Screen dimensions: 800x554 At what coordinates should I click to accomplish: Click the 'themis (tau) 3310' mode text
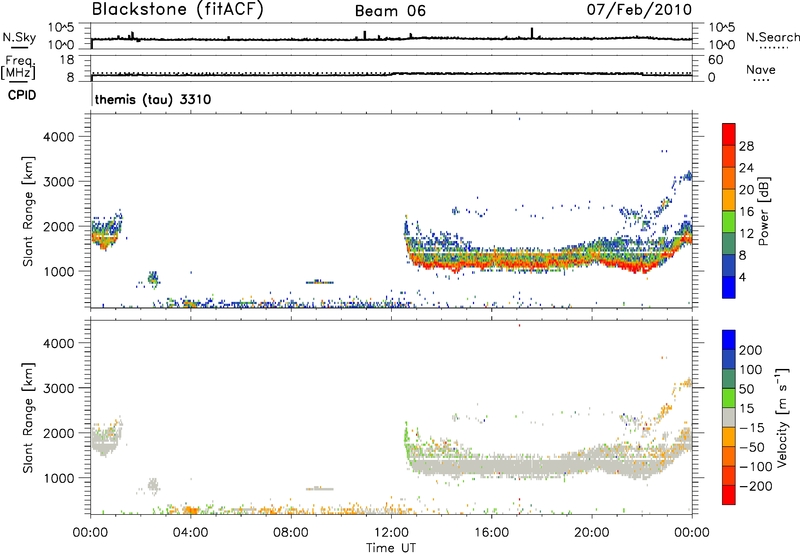pyautogui.click(x=153, y=99)
